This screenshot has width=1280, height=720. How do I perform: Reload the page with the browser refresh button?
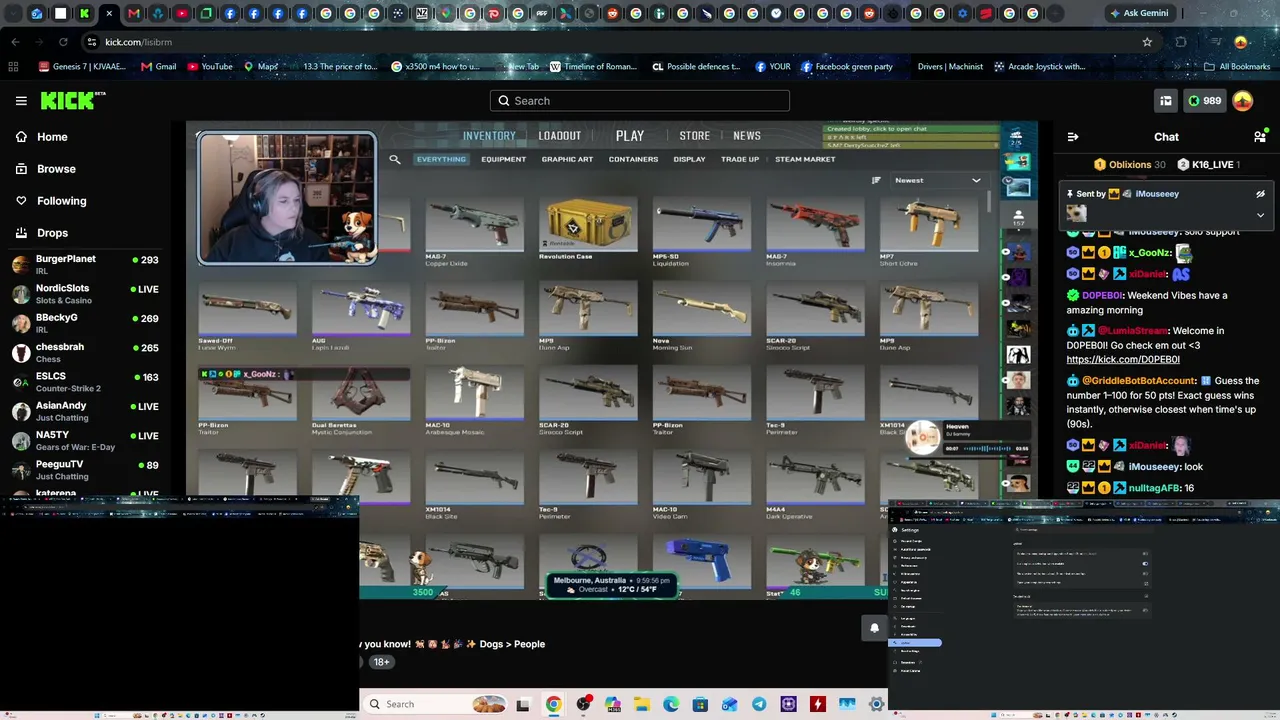coord(63,42)
